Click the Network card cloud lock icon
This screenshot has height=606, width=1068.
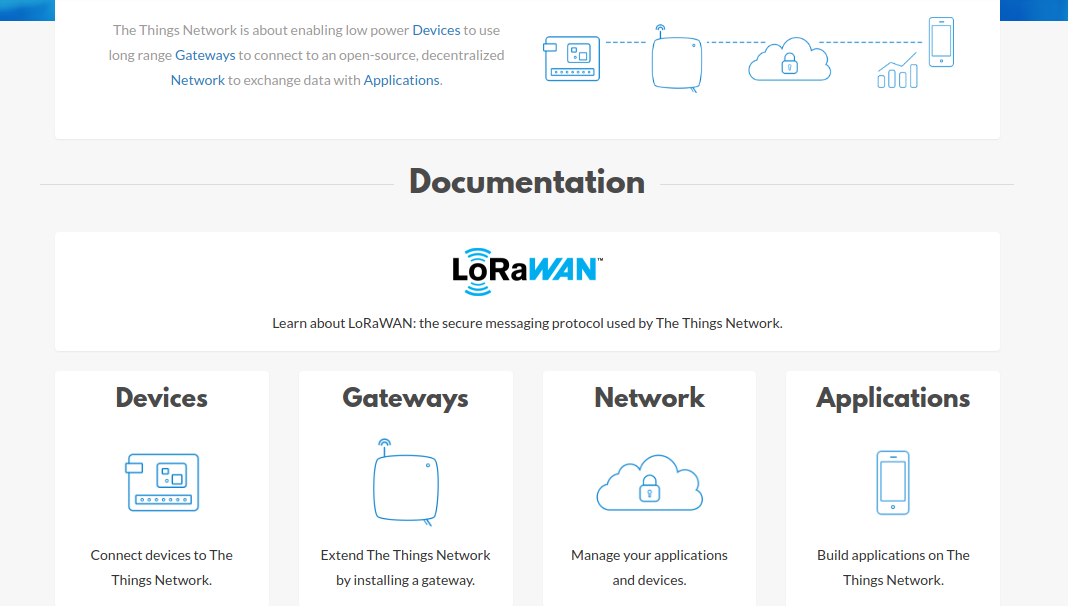point(650,483)
